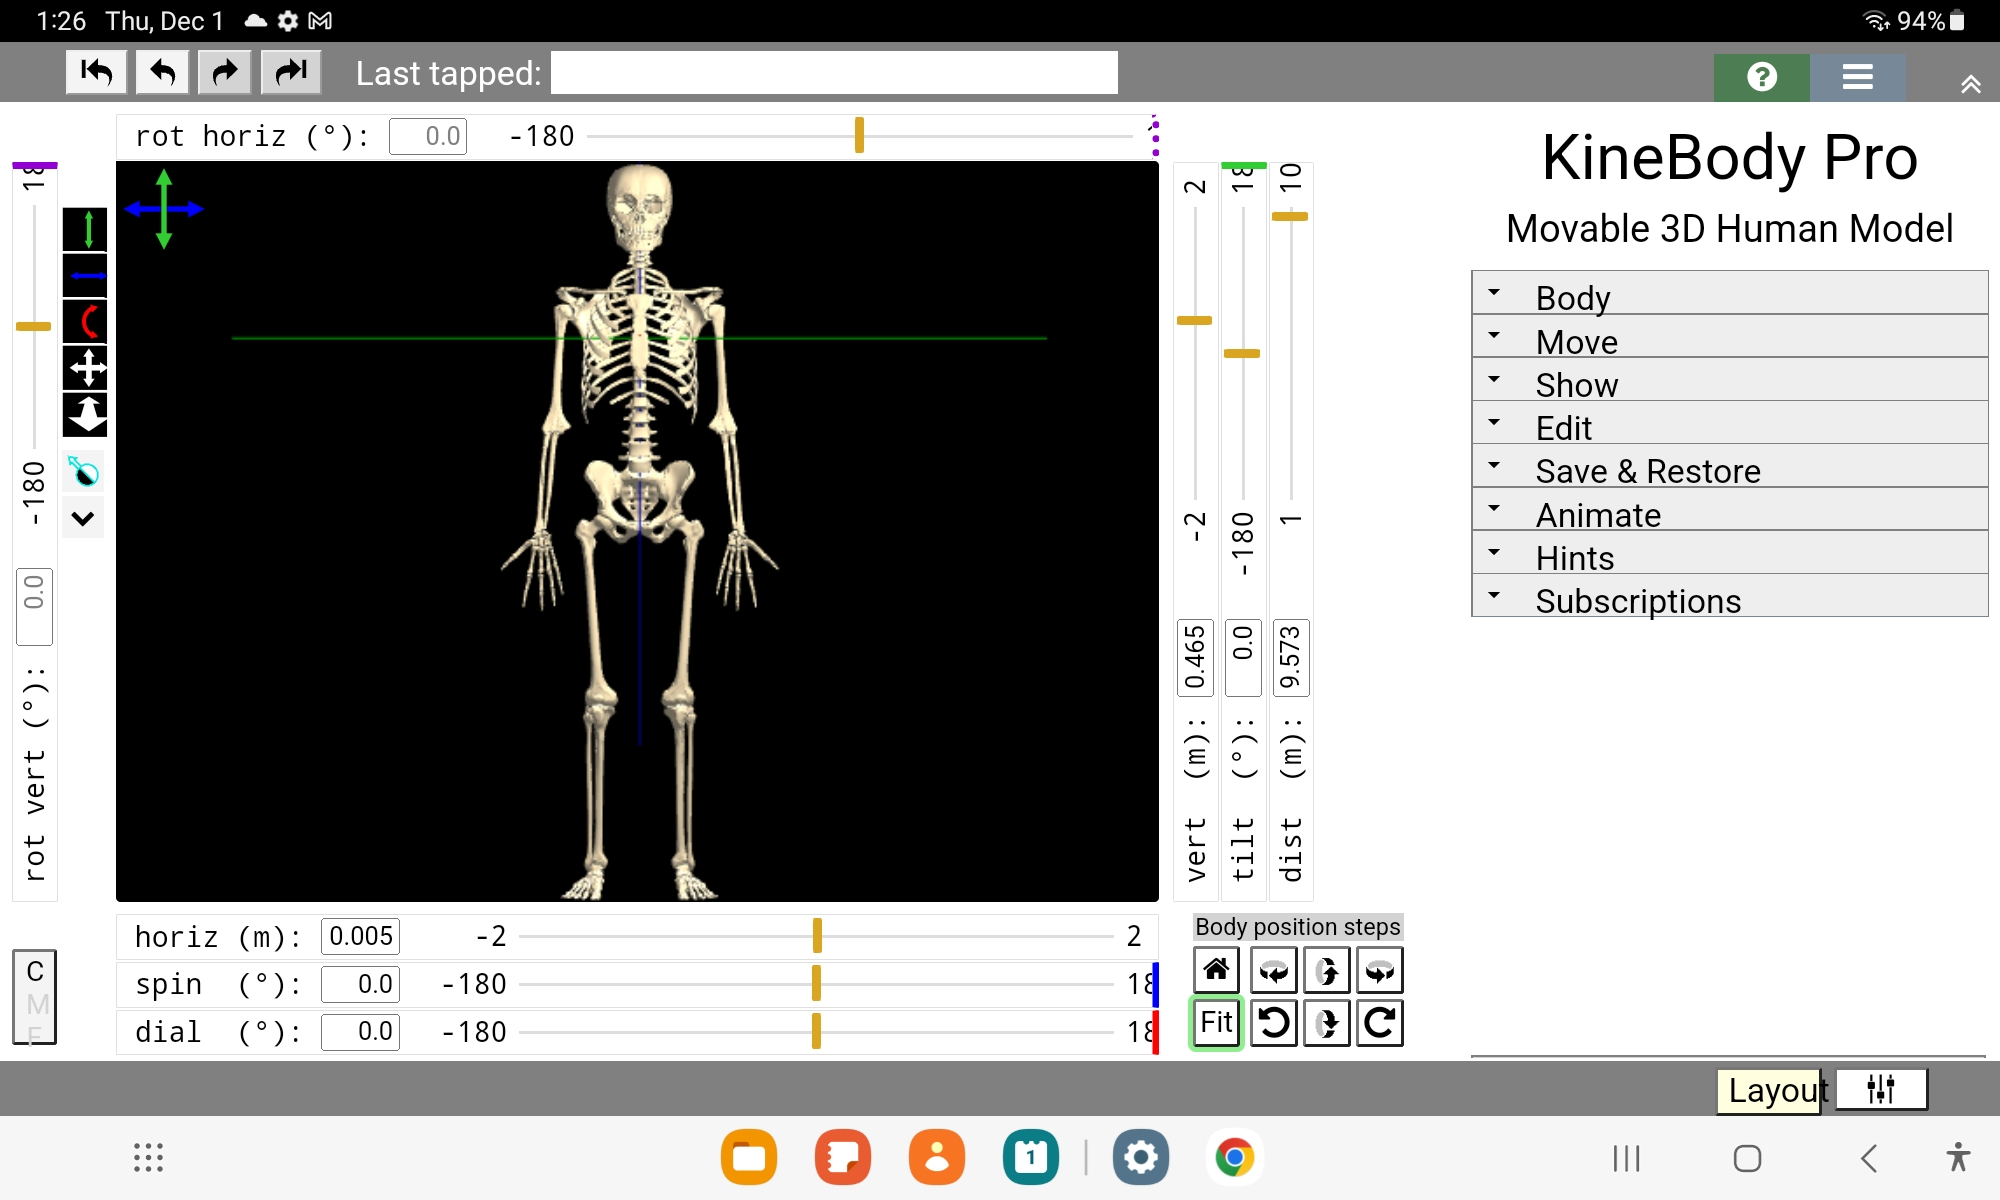This screenshot has height=1200, width=2000.
Task: Click the dial clockwise step icon
Action: coord(1380,1023)
